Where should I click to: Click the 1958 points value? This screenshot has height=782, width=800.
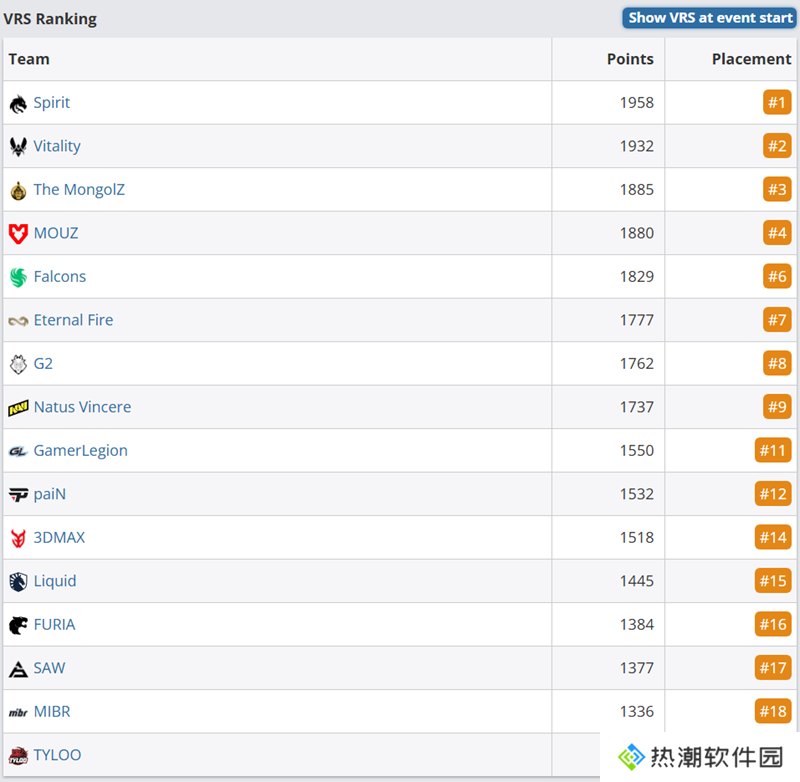coord(637,103)
